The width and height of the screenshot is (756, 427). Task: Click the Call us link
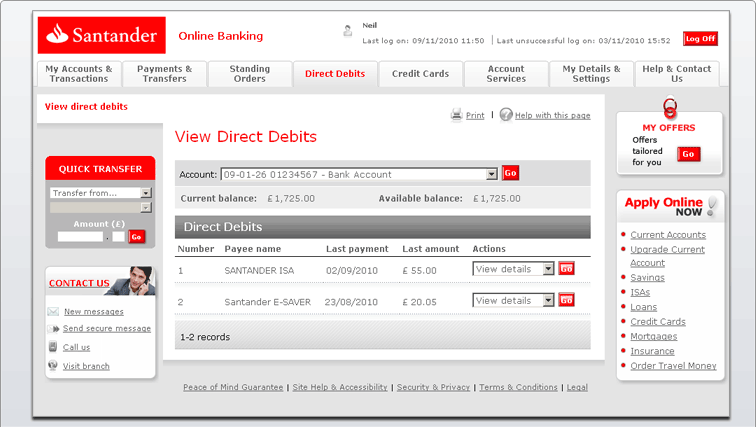point(76,347)
